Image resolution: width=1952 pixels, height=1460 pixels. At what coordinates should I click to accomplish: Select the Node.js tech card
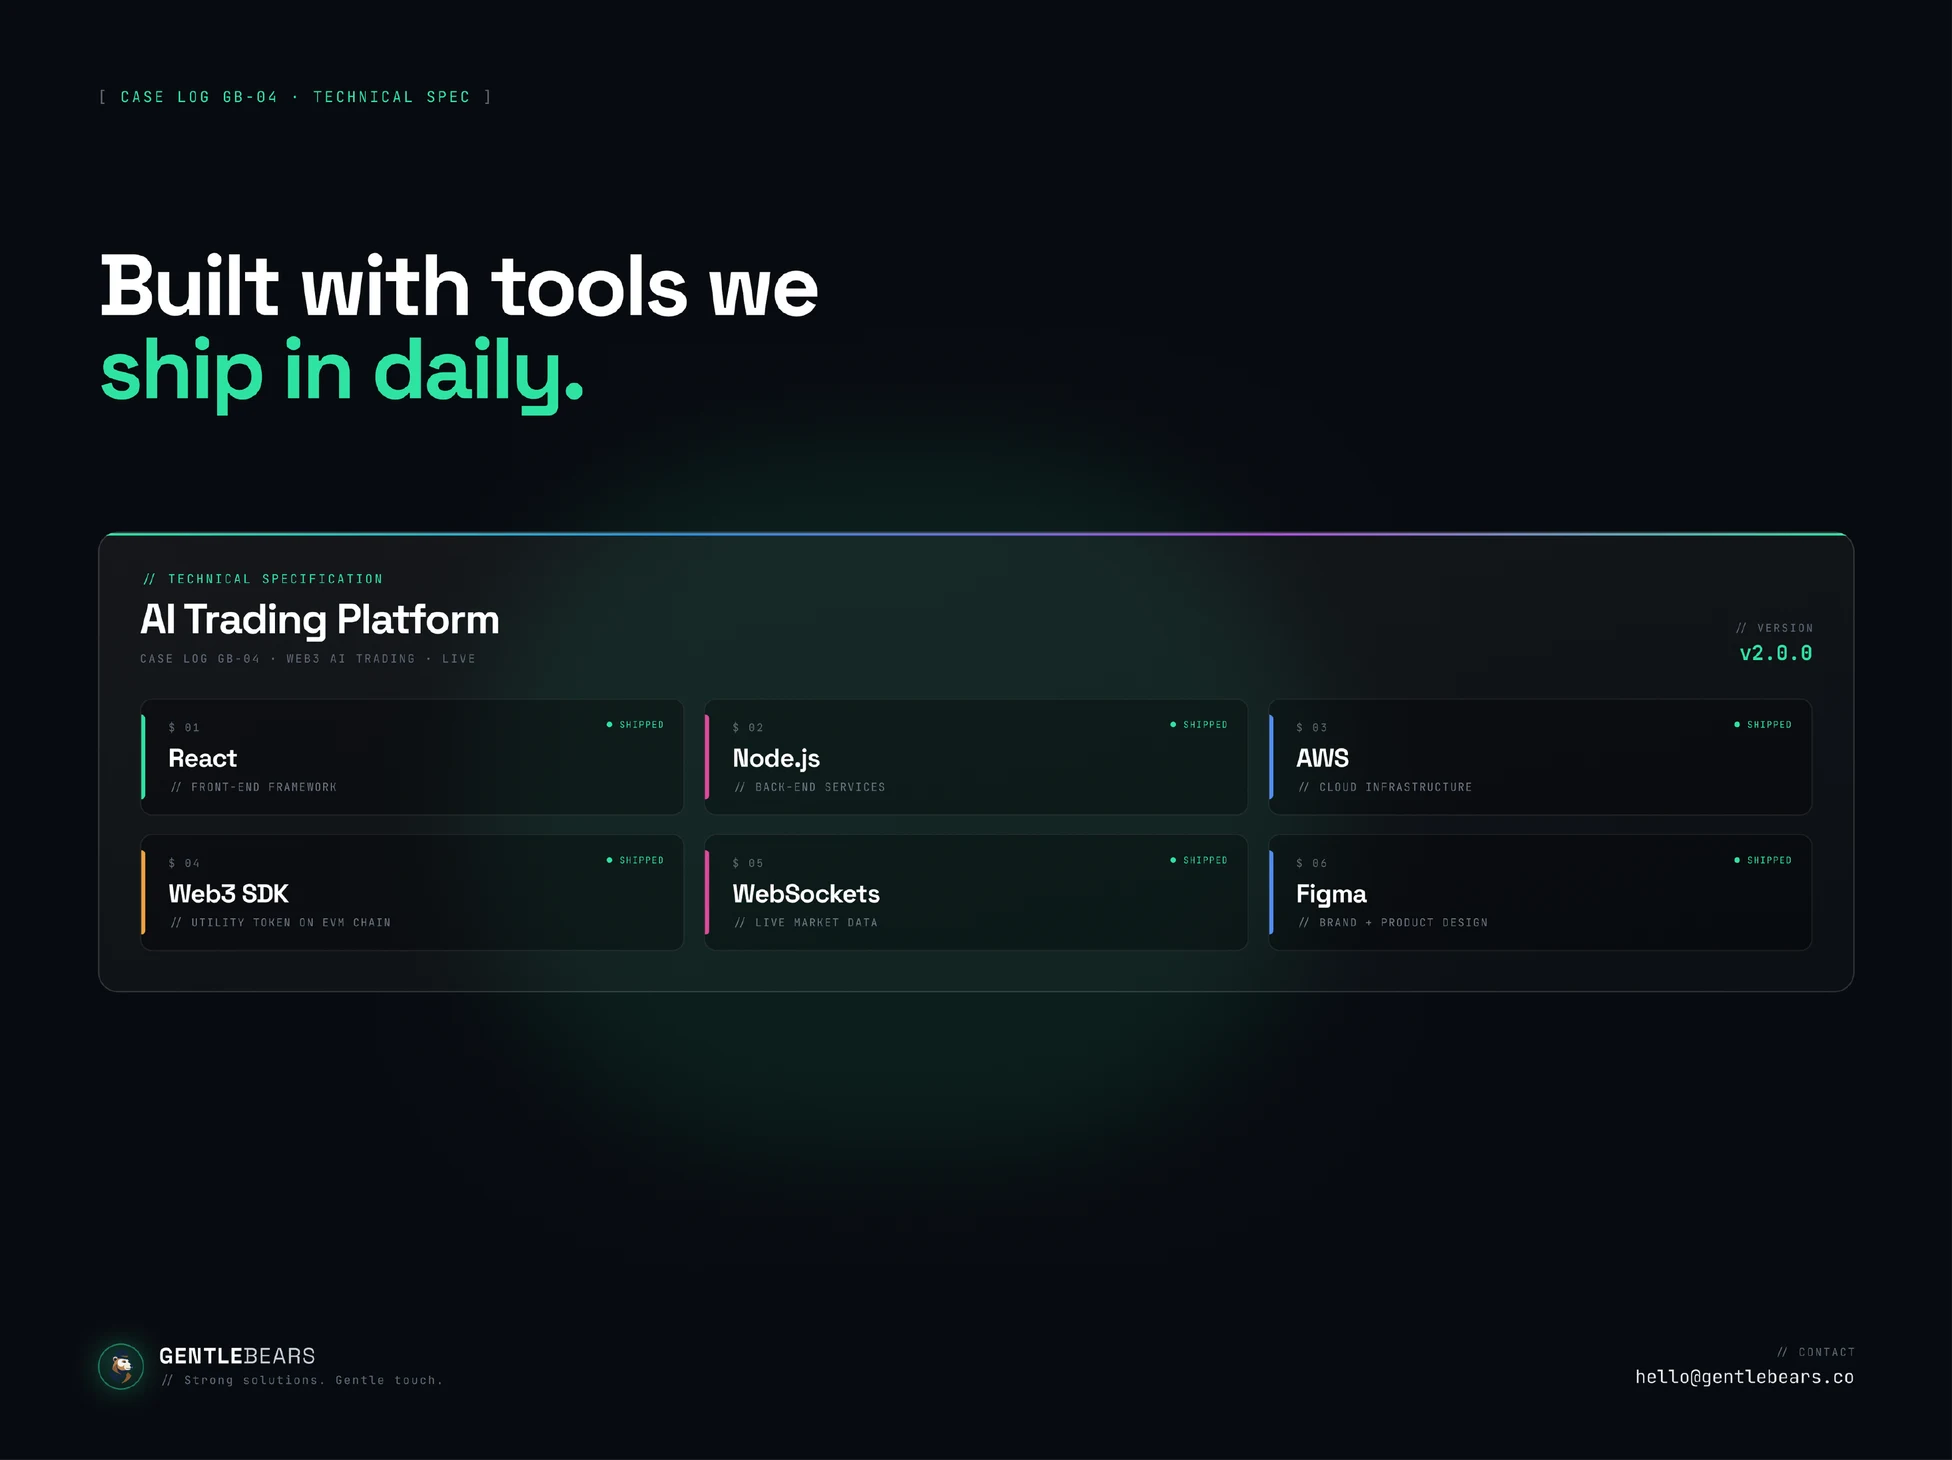click(x=976, y=757)
